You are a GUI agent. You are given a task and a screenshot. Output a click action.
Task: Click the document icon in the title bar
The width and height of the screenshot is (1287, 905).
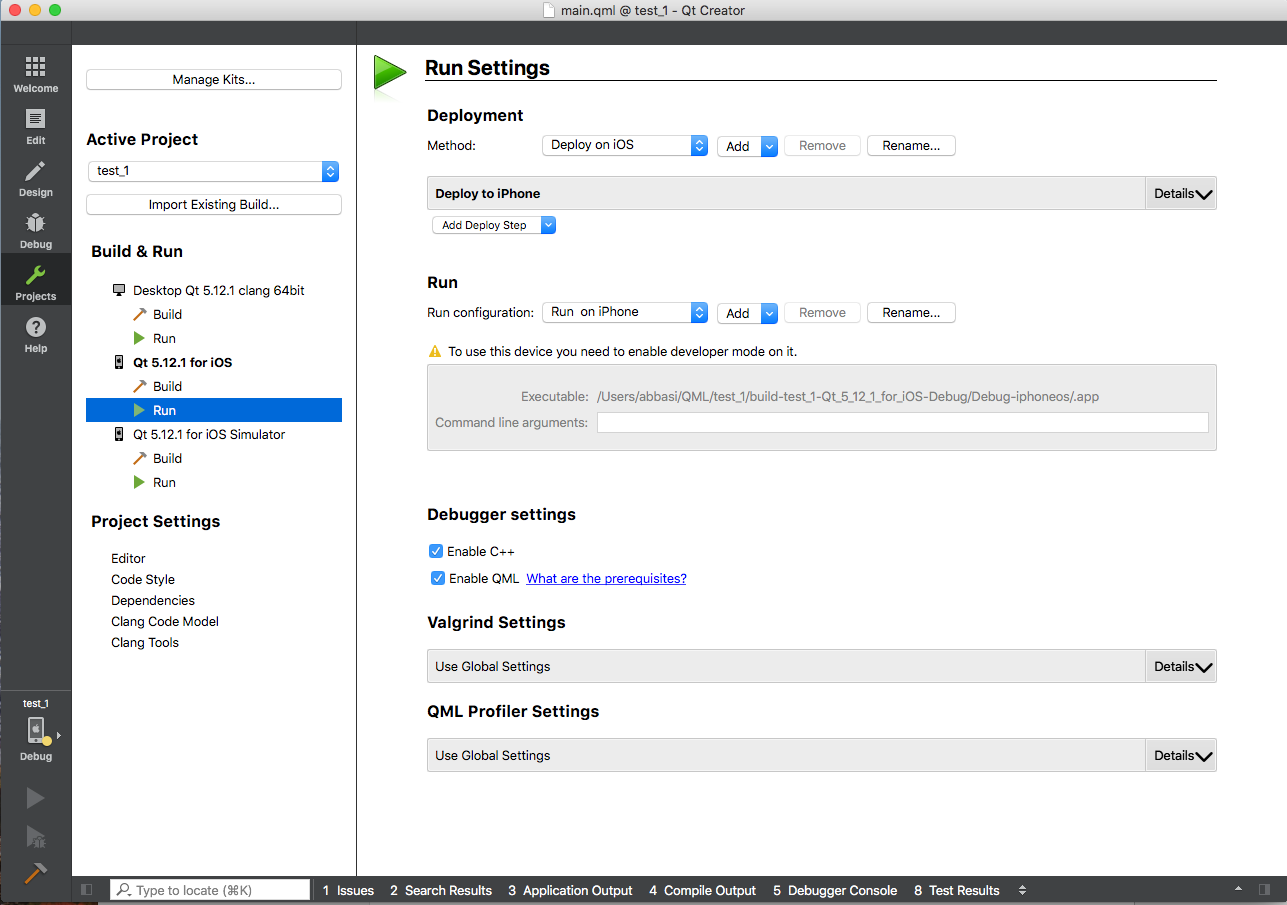[x=548, y=10]
